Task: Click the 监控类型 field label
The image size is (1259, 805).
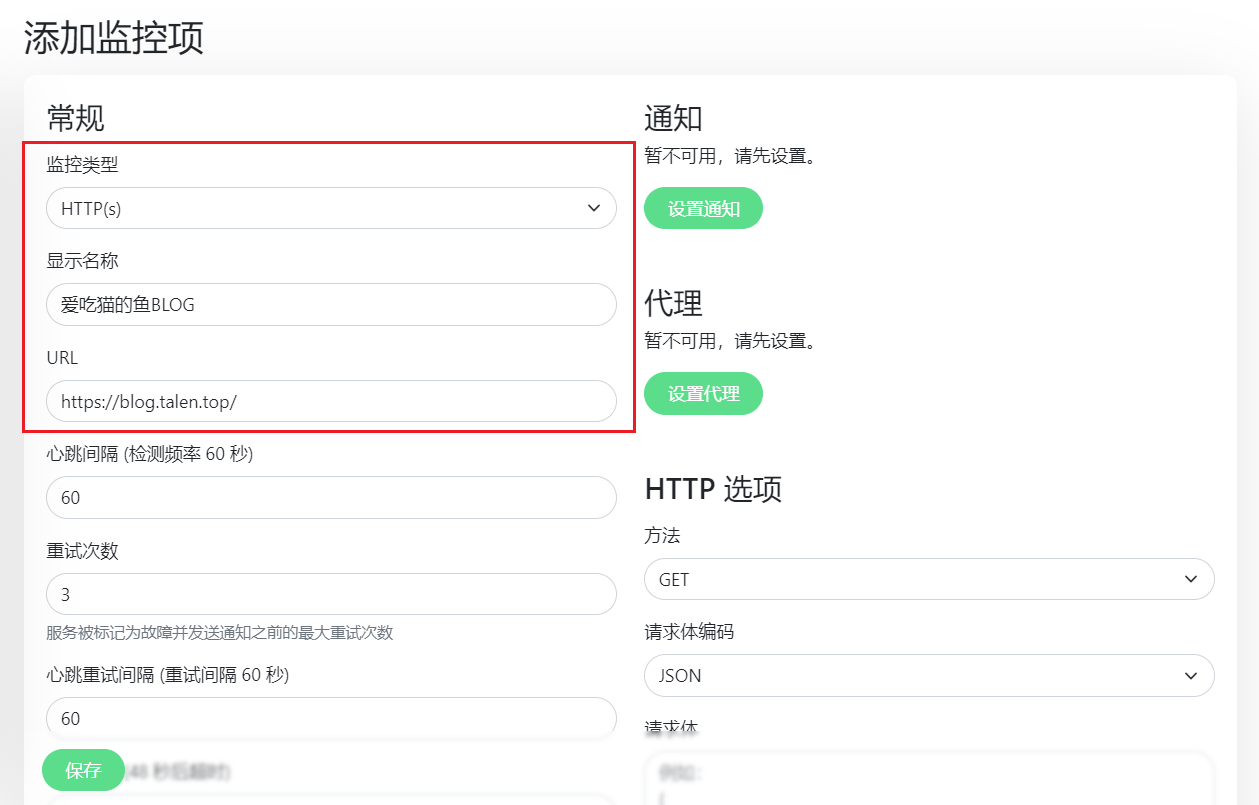Action: tap(82, 164)
